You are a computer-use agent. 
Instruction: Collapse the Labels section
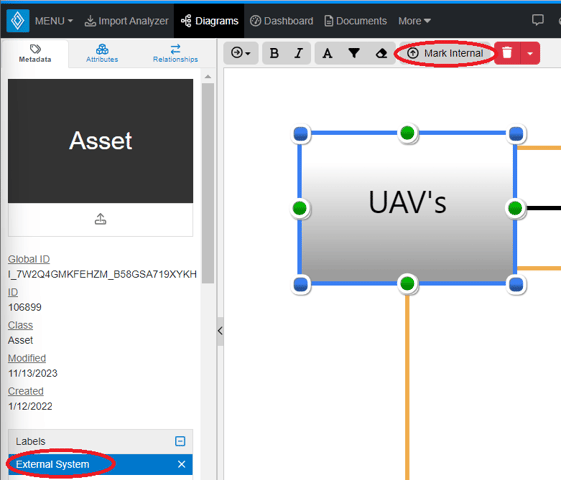[180, 441]
